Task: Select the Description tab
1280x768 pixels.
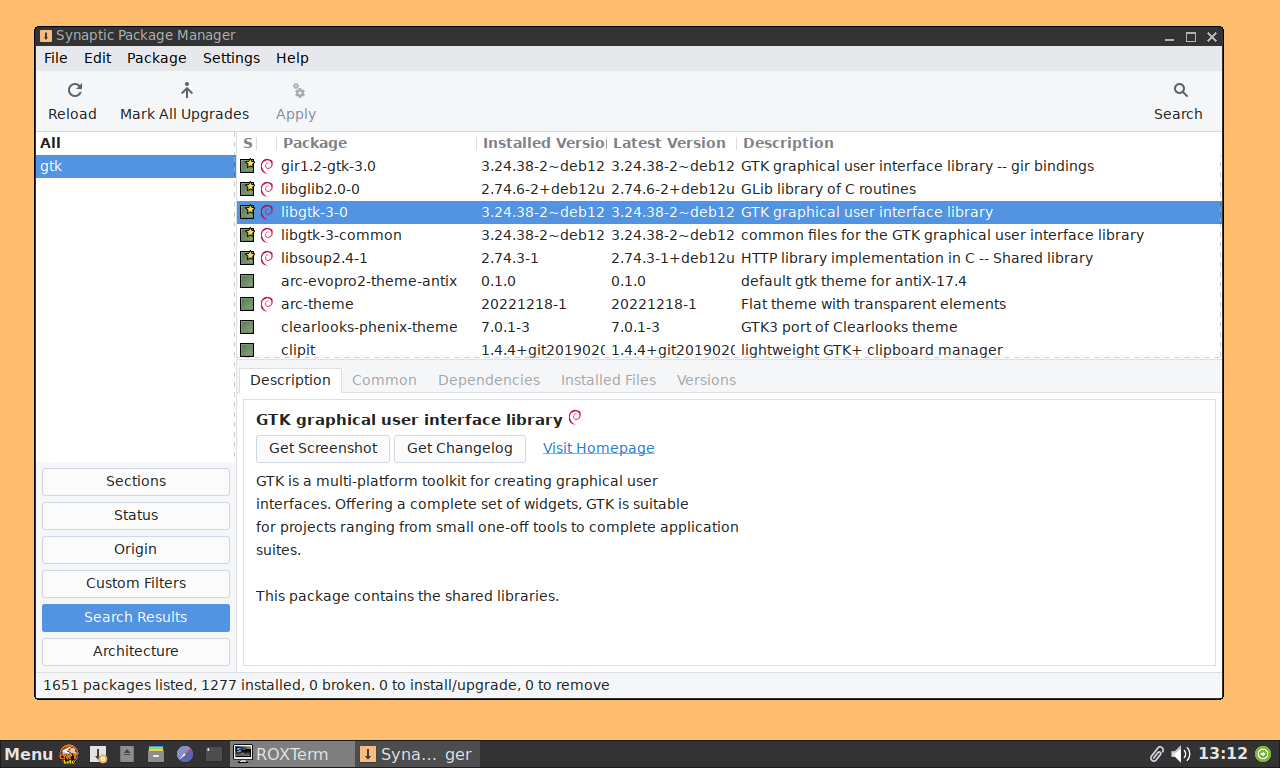Action: pos(290,380)
